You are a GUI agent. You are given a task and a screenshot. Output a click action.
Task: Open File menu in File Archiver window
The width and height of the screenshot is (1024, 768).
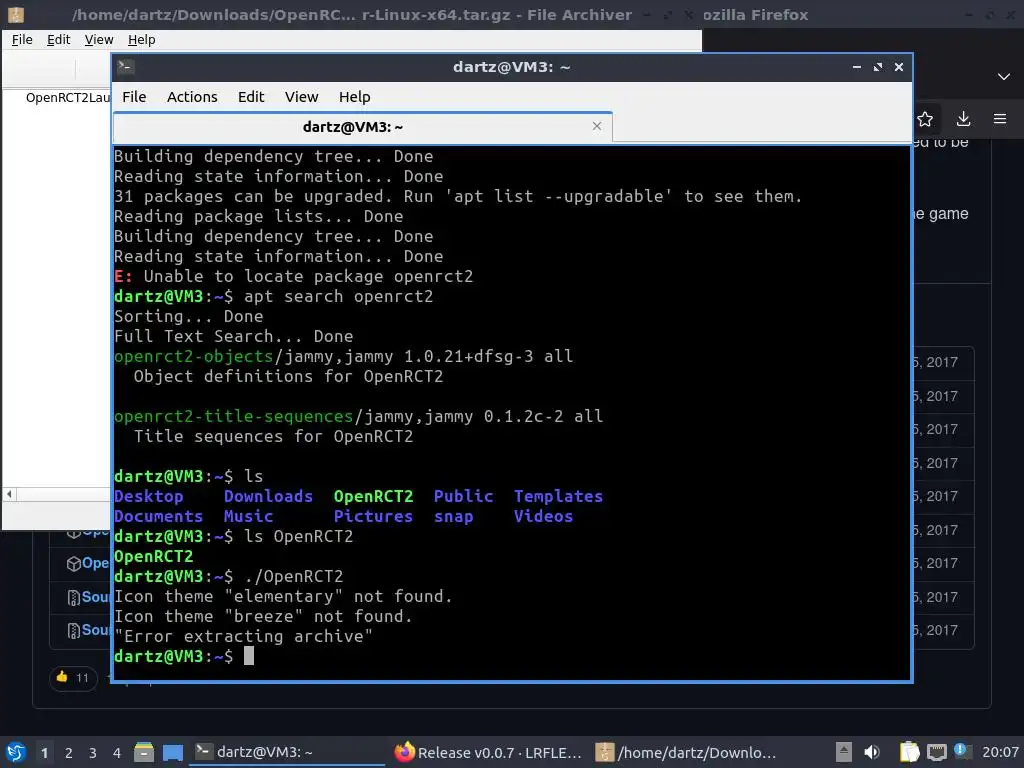[x=22, y=40]
